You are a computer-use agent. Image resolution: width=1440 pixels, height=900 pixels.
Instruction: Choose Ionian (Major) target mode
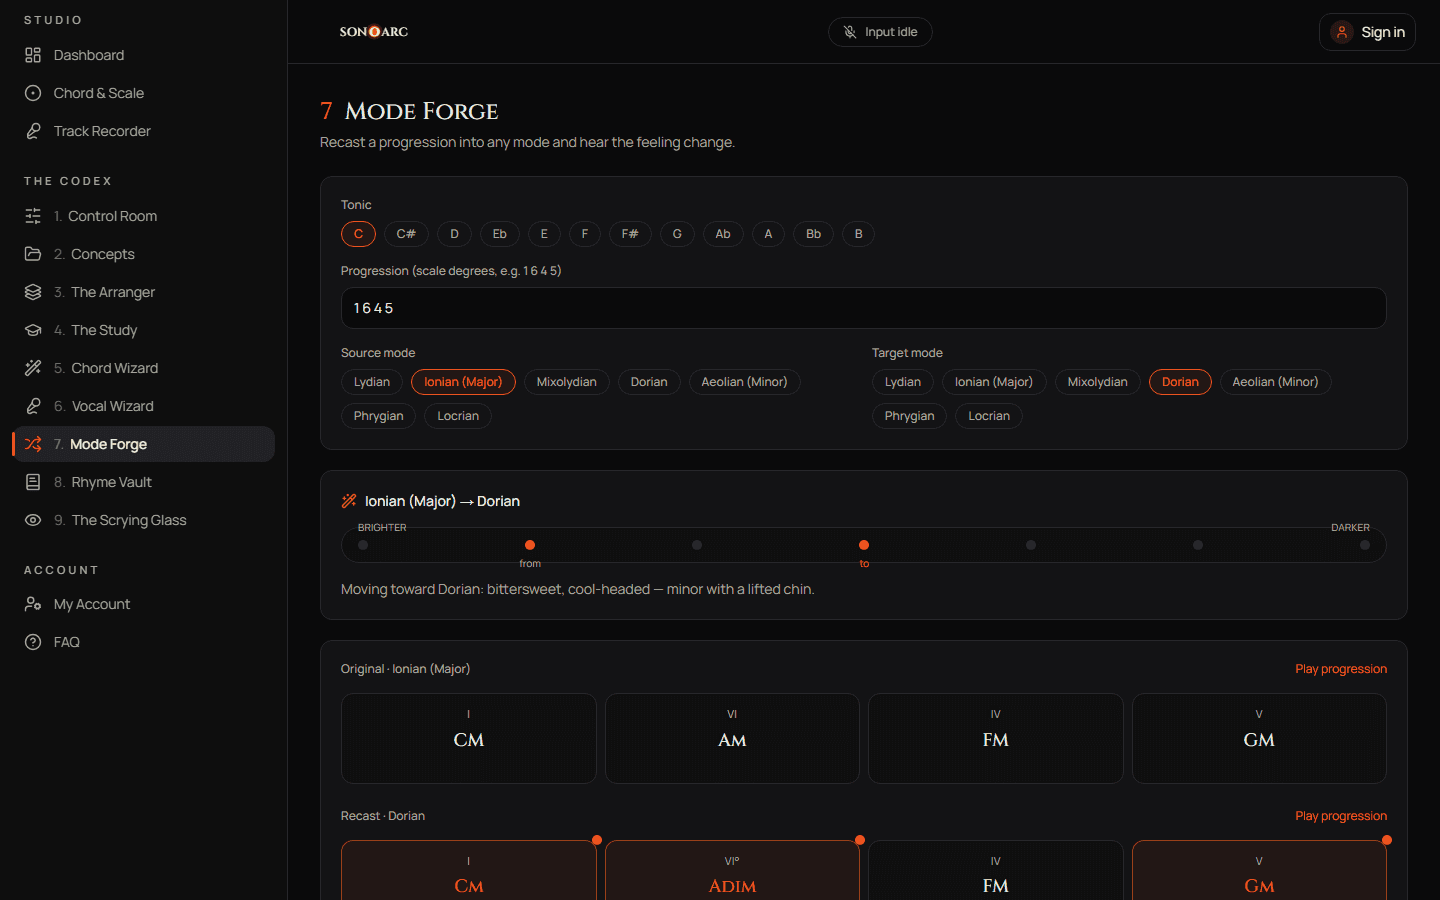tap(994, 382)
